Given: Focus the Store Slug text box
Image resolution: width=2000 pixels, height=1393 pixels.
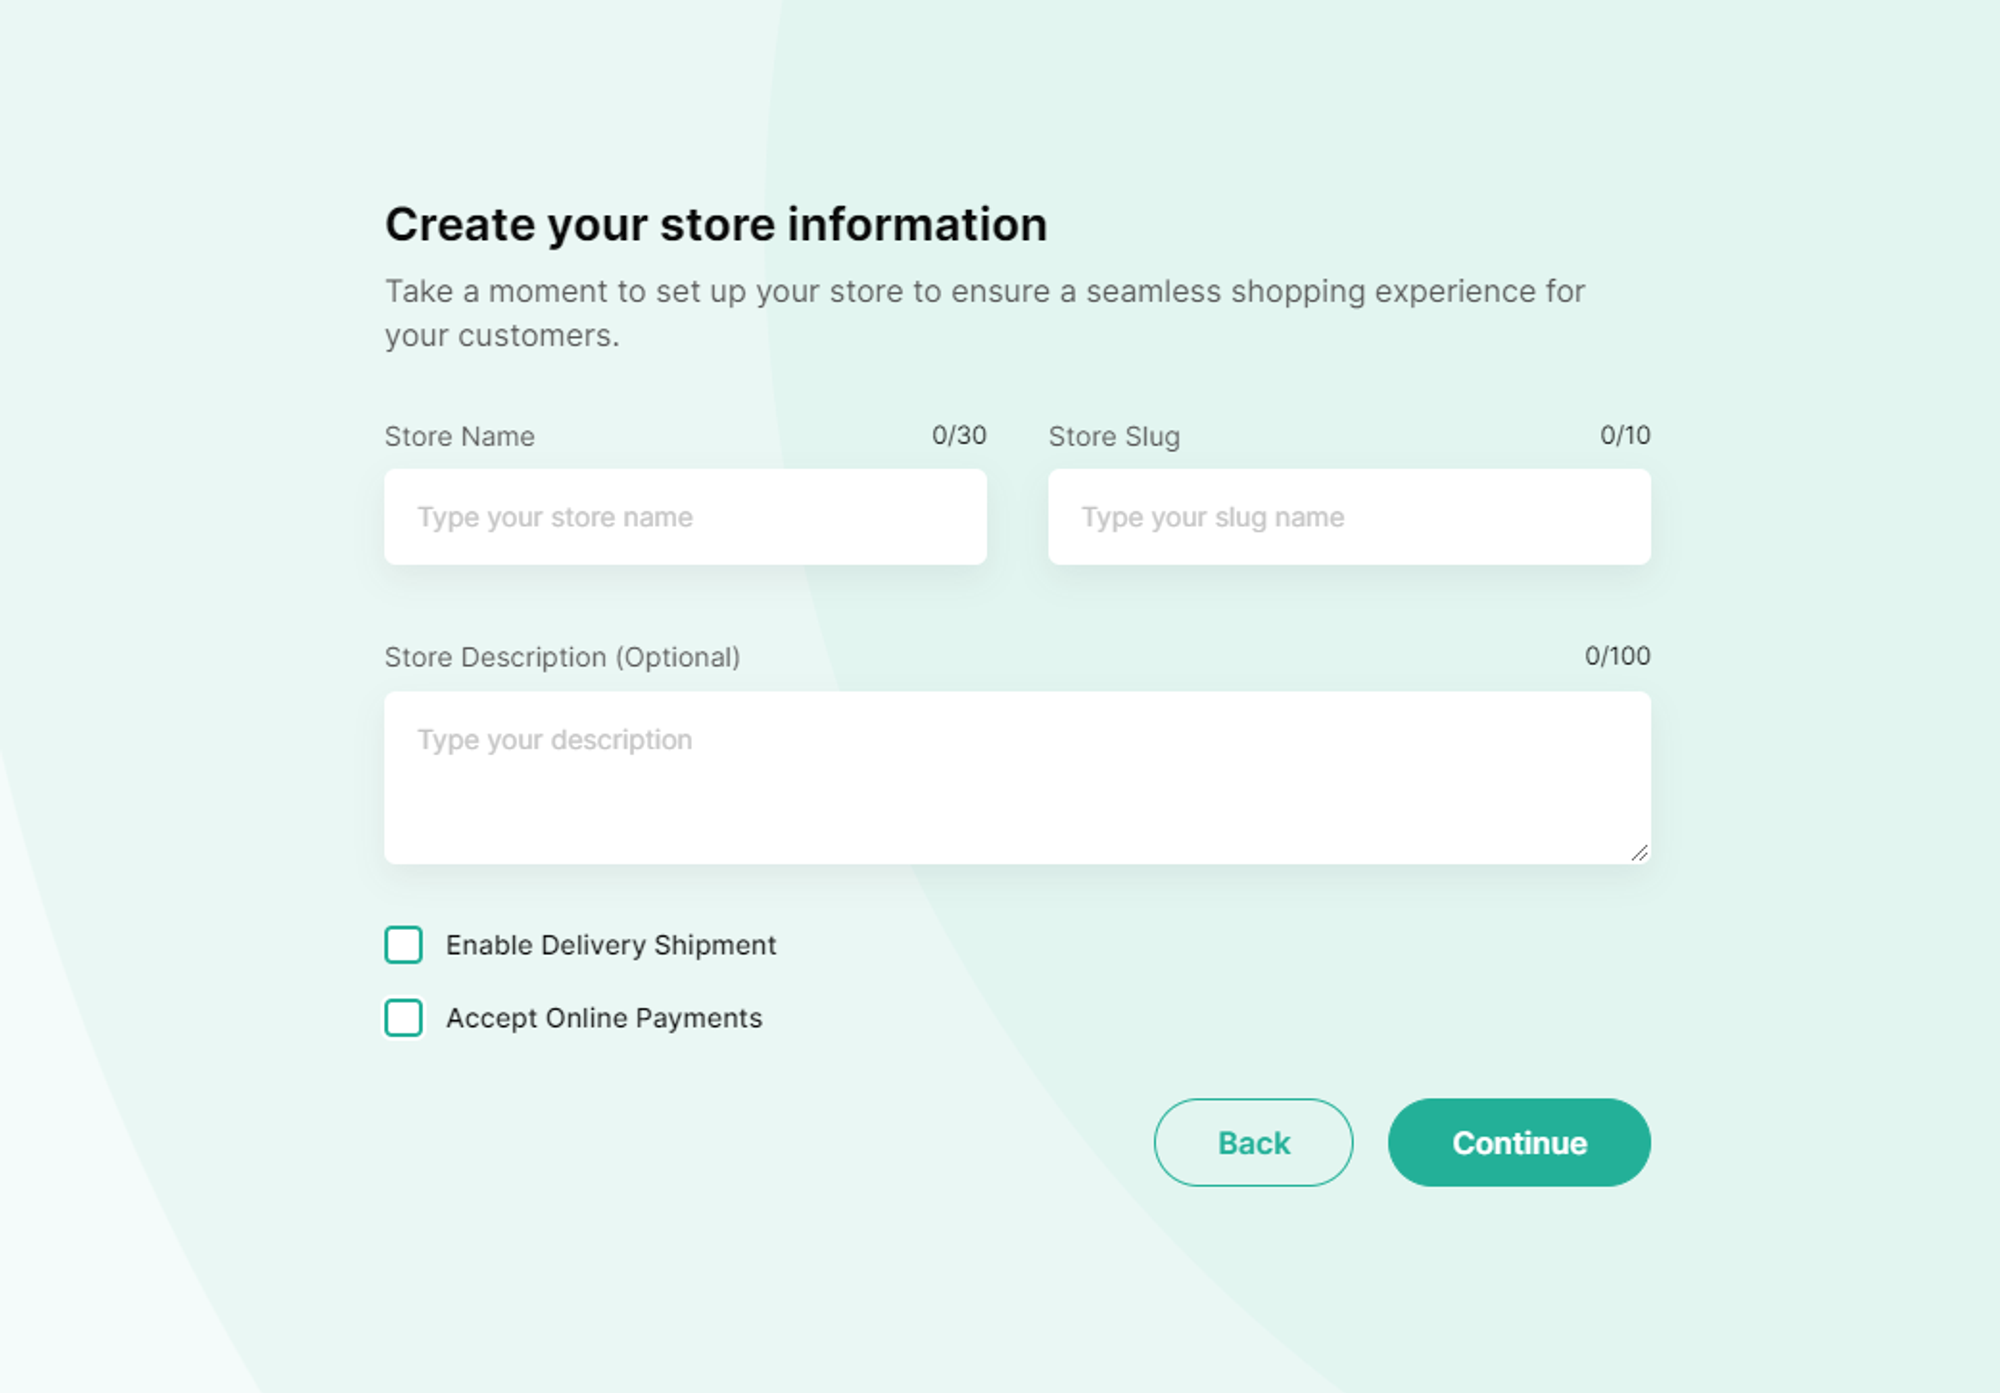Looking at the screenshot, I should tap(1349, 517).
